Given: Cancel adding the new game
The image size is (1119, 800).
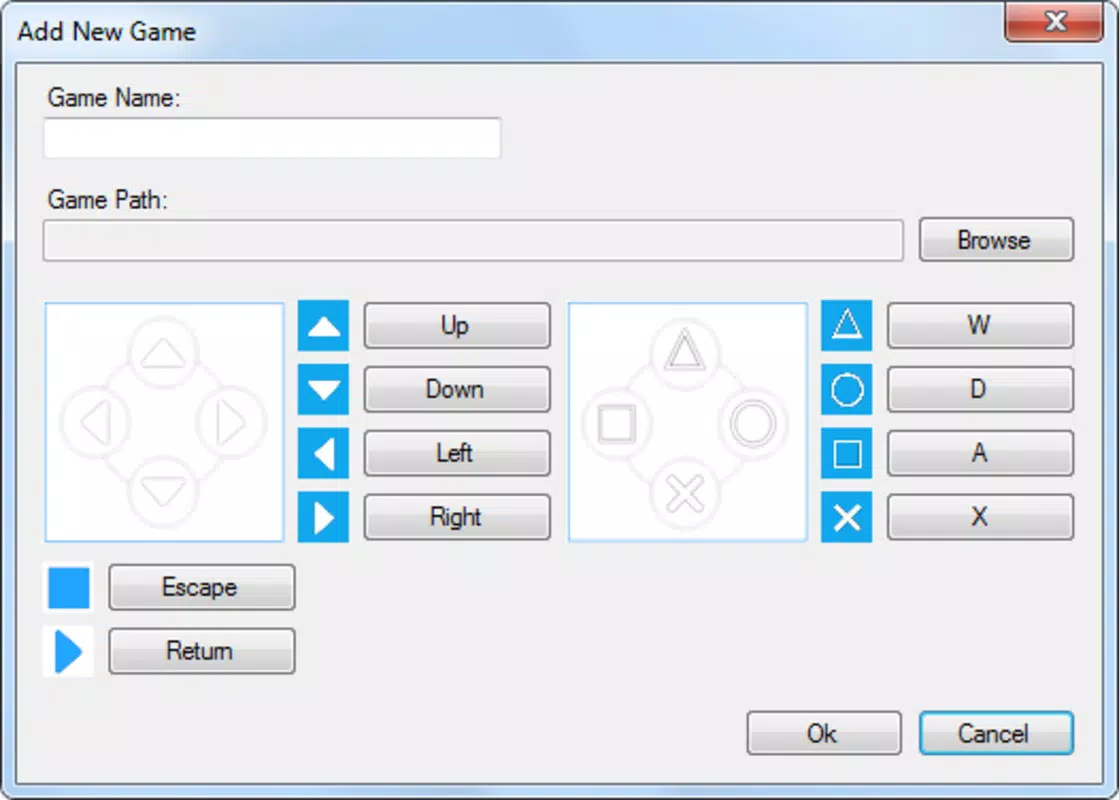Looking at the screenshot, I should [x=996, y=733].
